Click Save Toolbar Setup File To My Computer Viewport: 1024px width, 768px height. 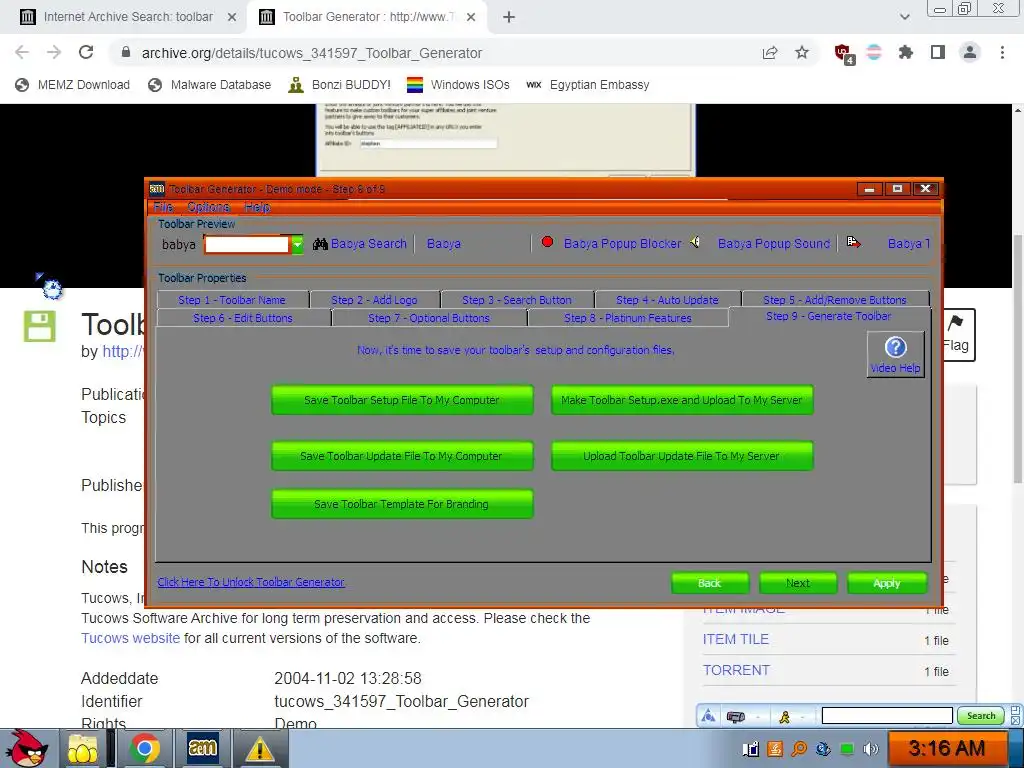pyautogui.click(x=402, y=400)
